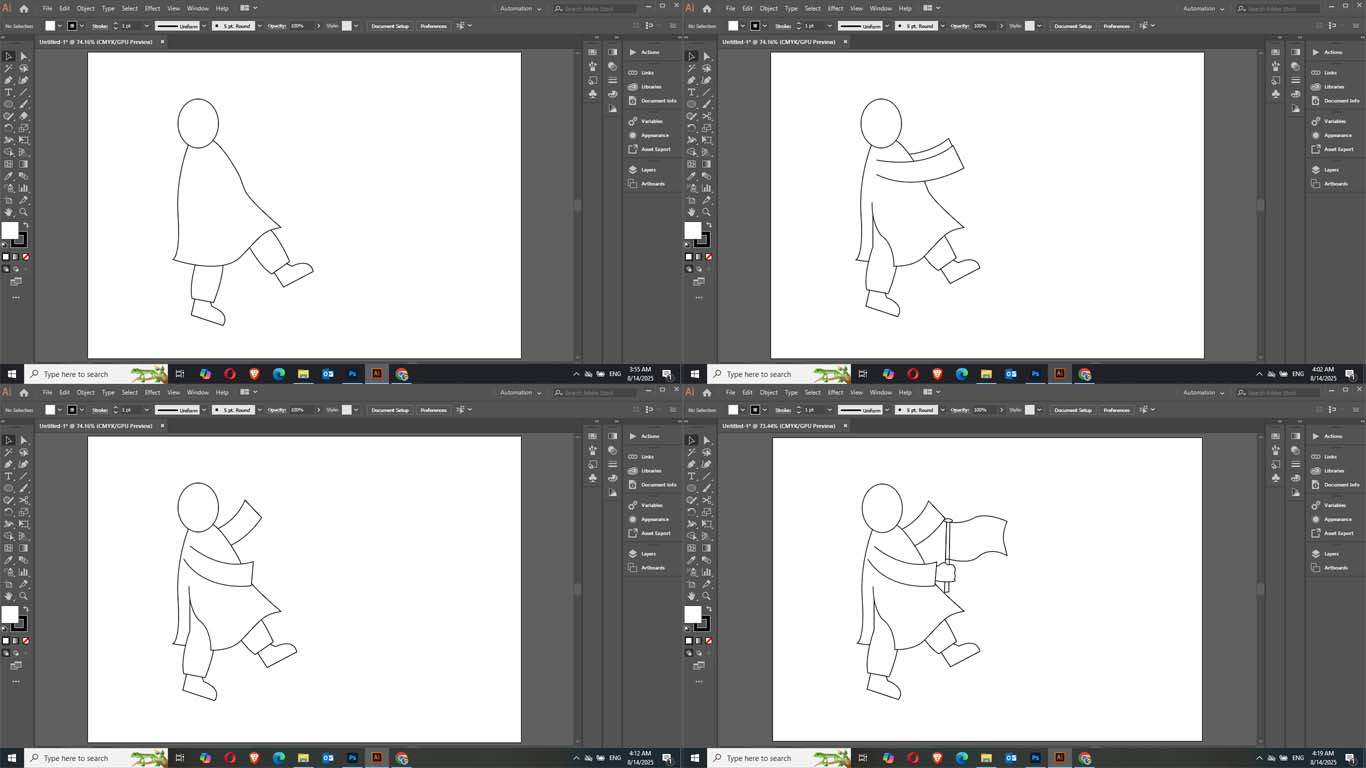This screenshot has width=1366, height=768.
Task: Select the Line Segment tool in bottom-left window
Action: pyautogui.click(x=23, y=476)
